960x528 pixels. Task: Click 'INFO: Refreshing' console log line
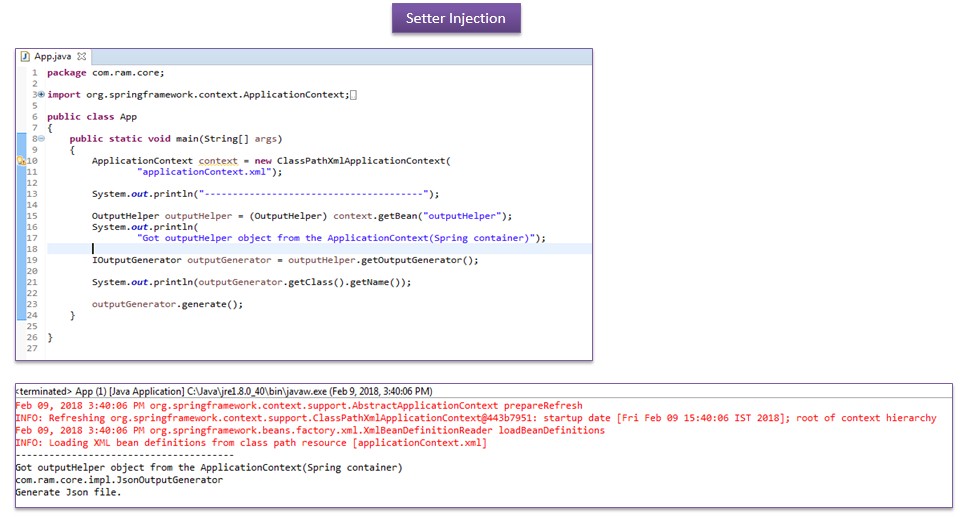click(476, 418)
